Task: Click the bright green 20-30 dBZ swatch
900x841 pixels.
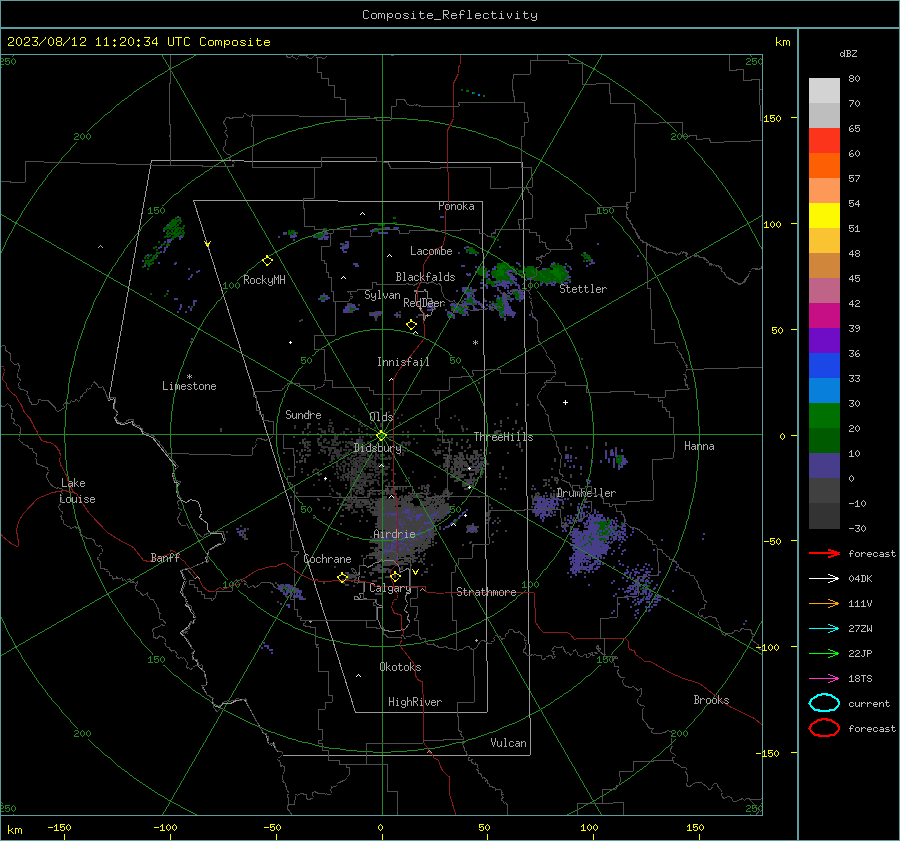Action: tap(824, 416)
